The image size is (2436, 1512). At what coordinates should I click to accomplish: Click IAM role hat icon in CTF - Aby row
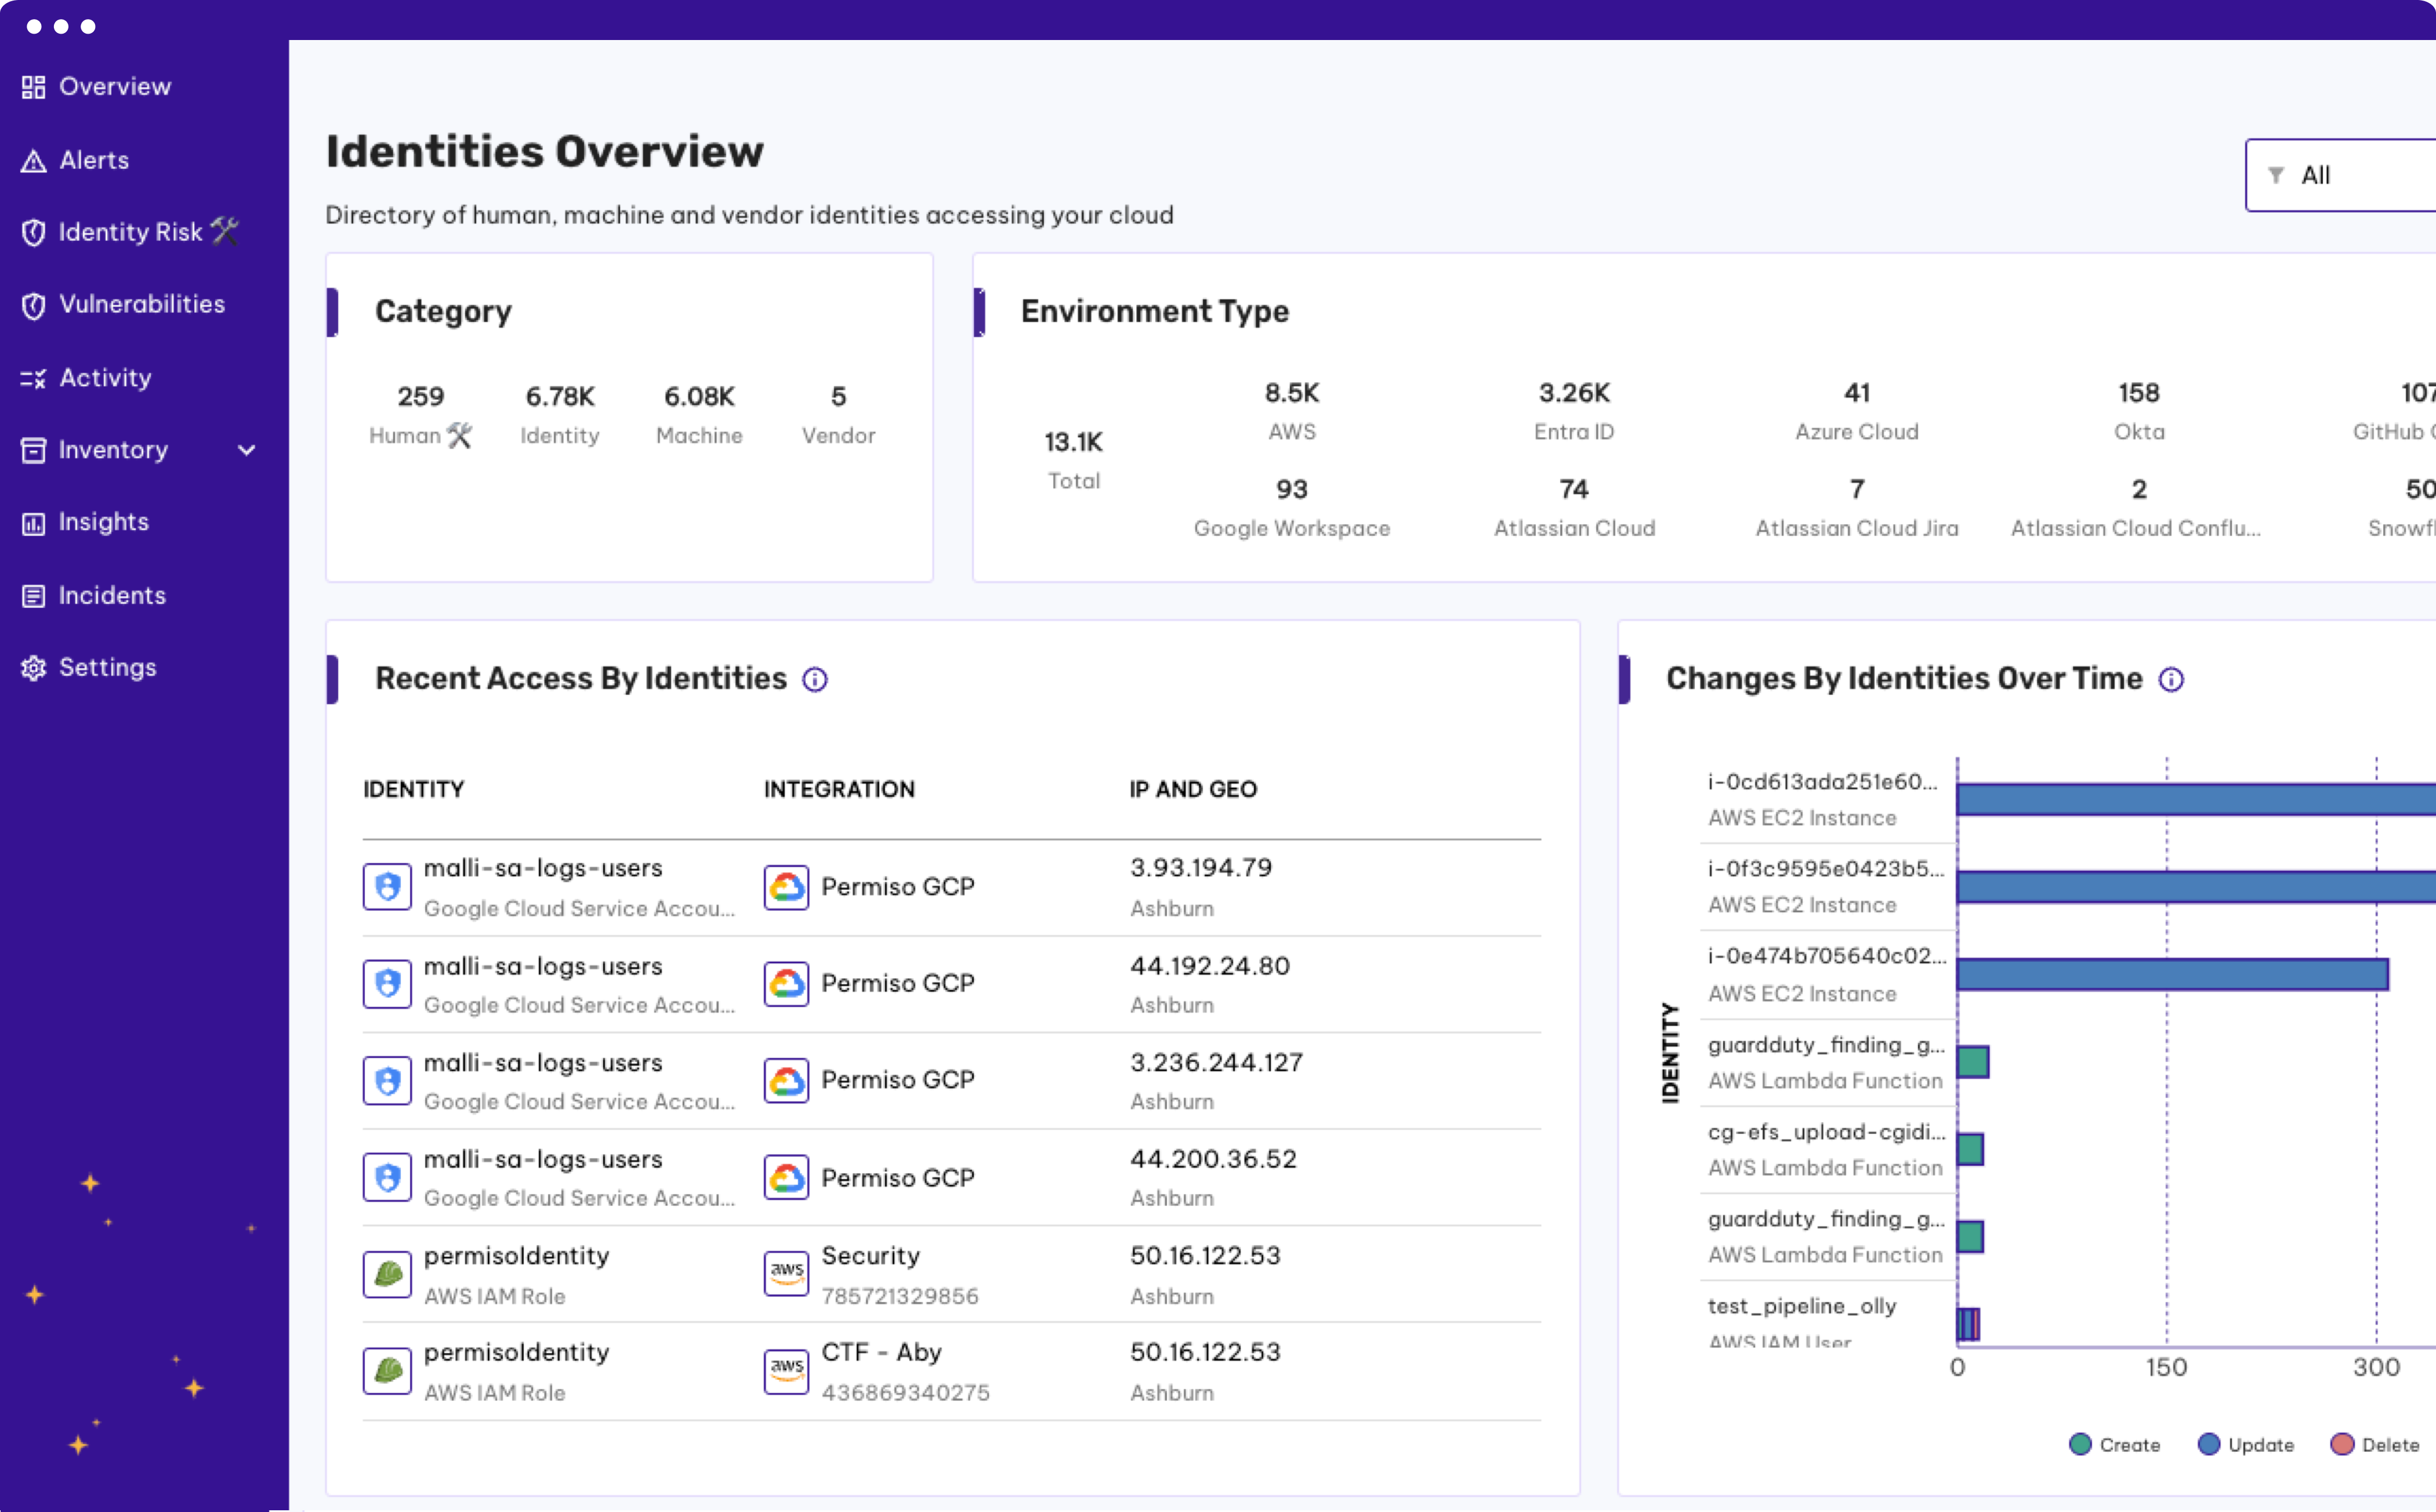click(388, 1370)
